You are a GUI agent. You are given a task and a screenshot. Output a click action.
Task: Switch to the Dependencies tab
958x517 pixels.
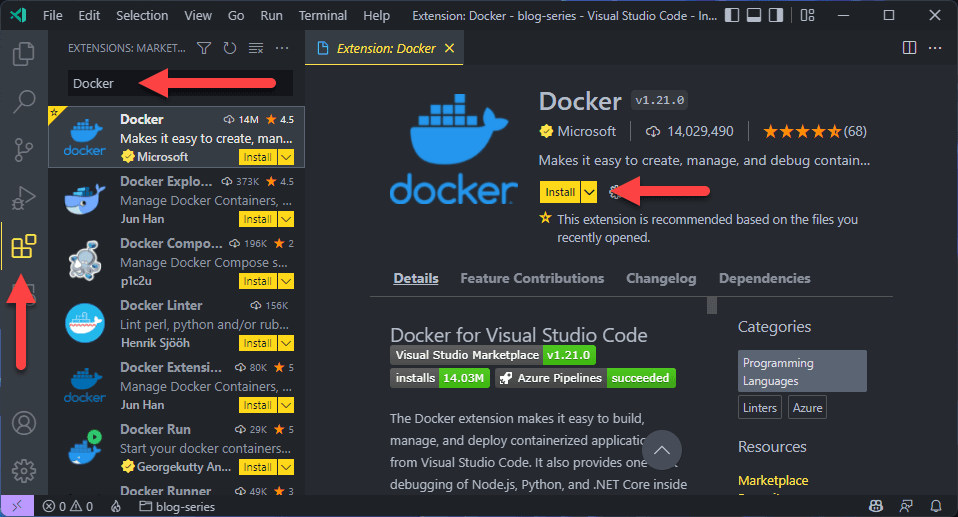point(764,279)
